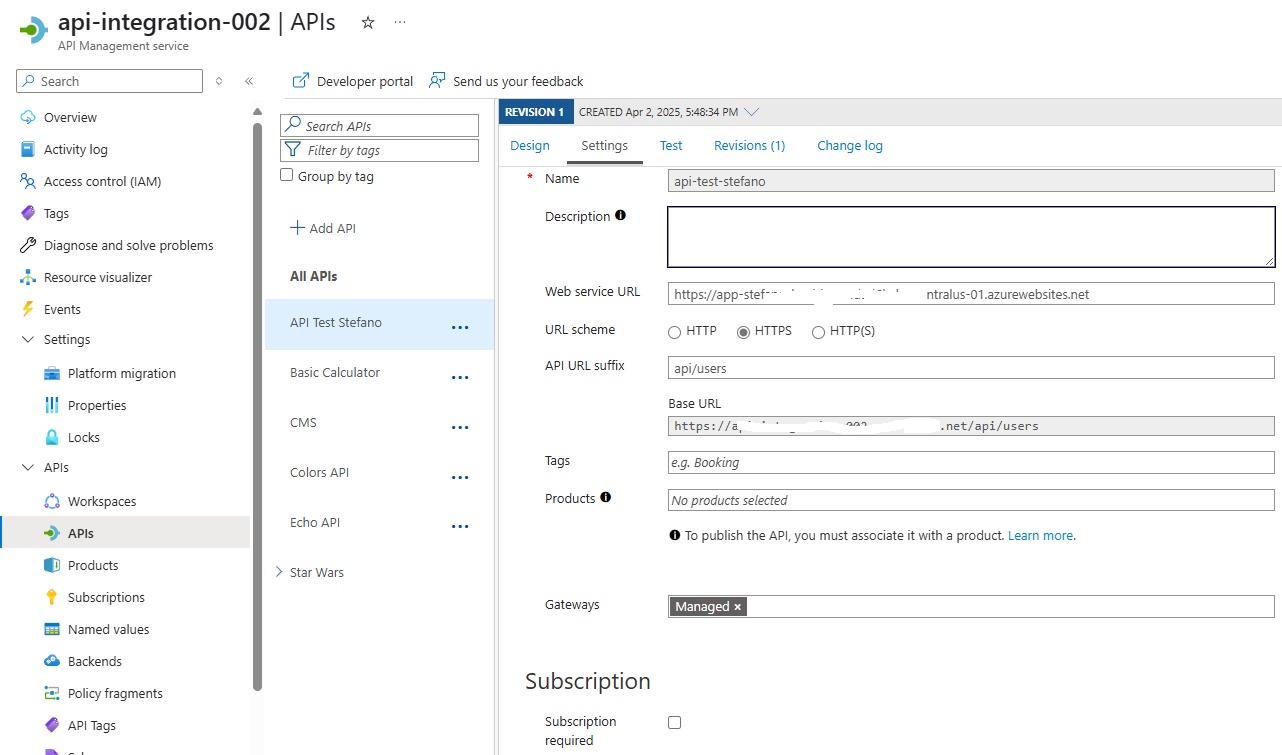
Task: Click the Subscriptions key icon
Action: click(x=52, y=597)
